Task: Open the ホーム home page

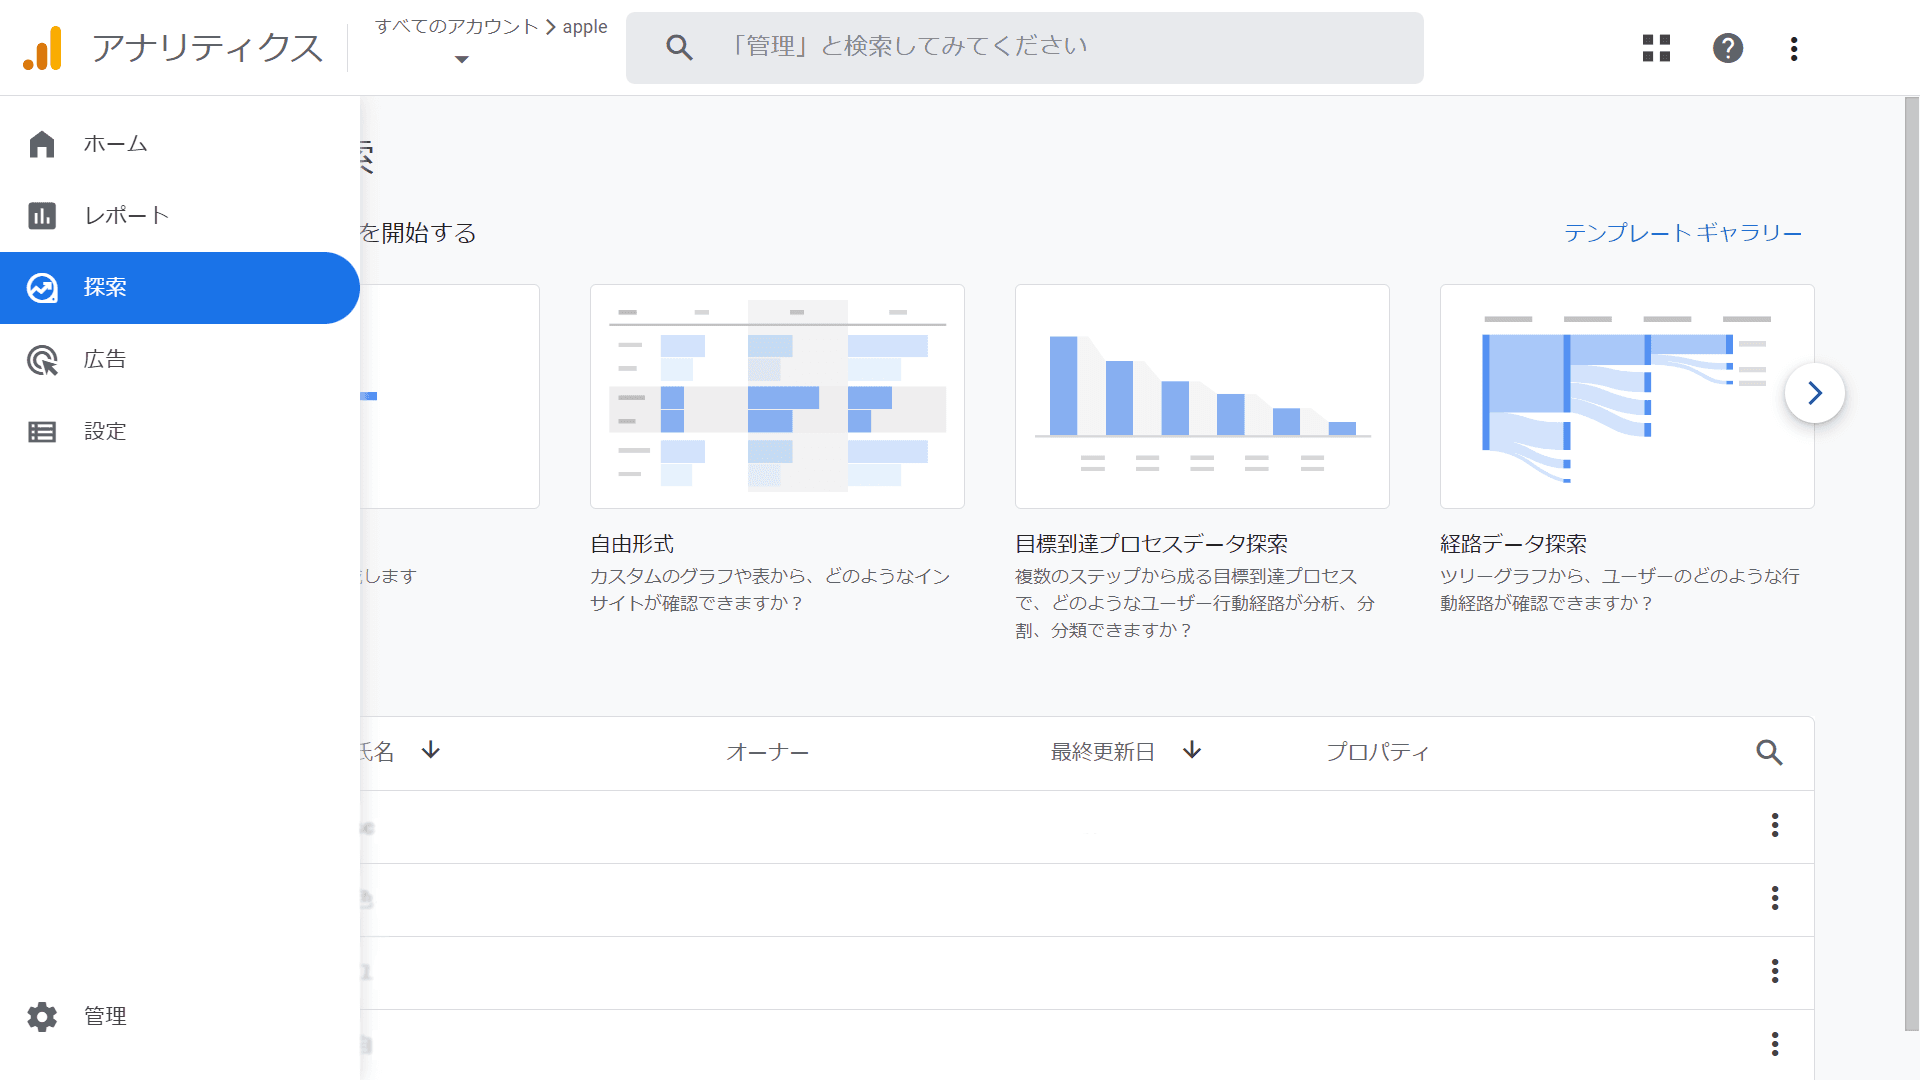Action: point(180,144)
